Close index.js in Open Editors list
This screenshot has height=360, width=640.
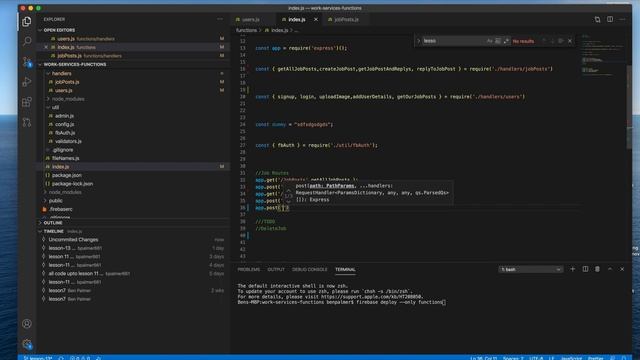(46, 47)
